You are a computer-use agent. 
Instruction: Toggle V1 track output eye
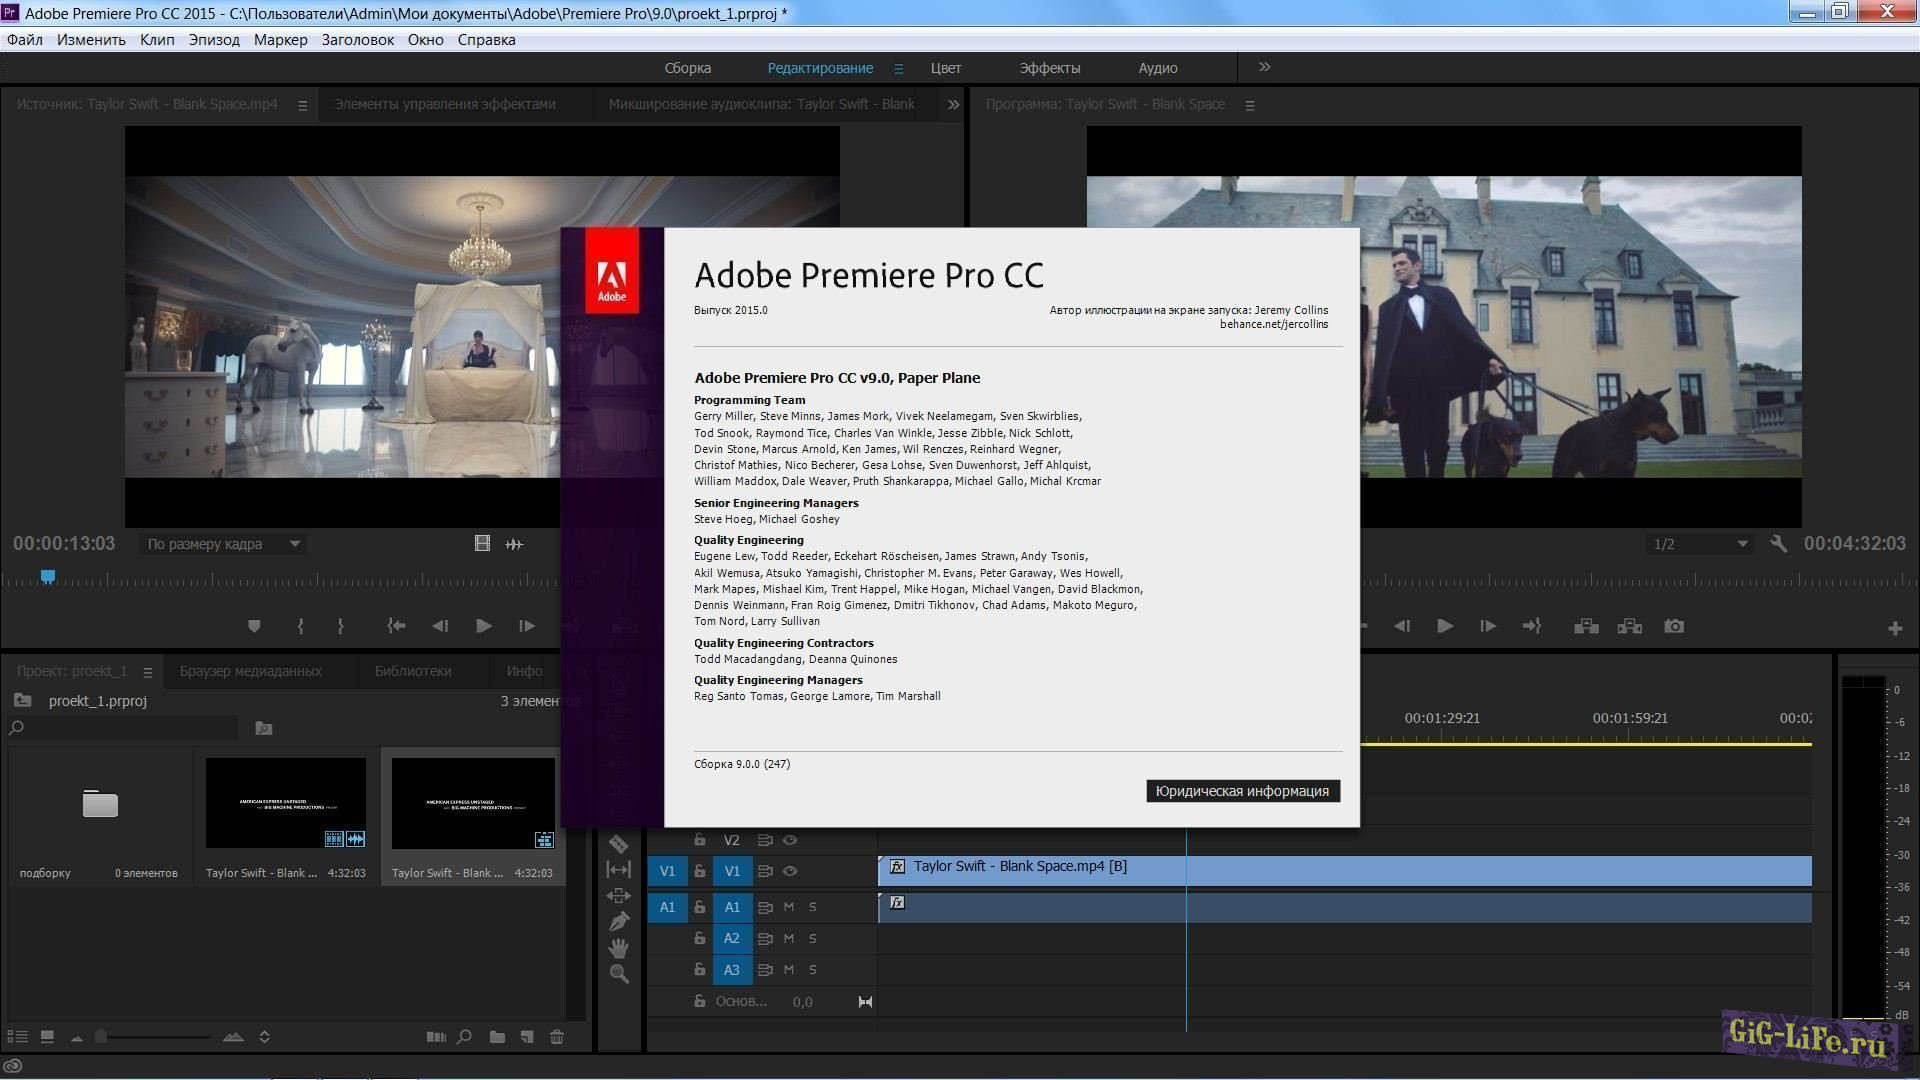pyautogui.click(x=790, y=871)
